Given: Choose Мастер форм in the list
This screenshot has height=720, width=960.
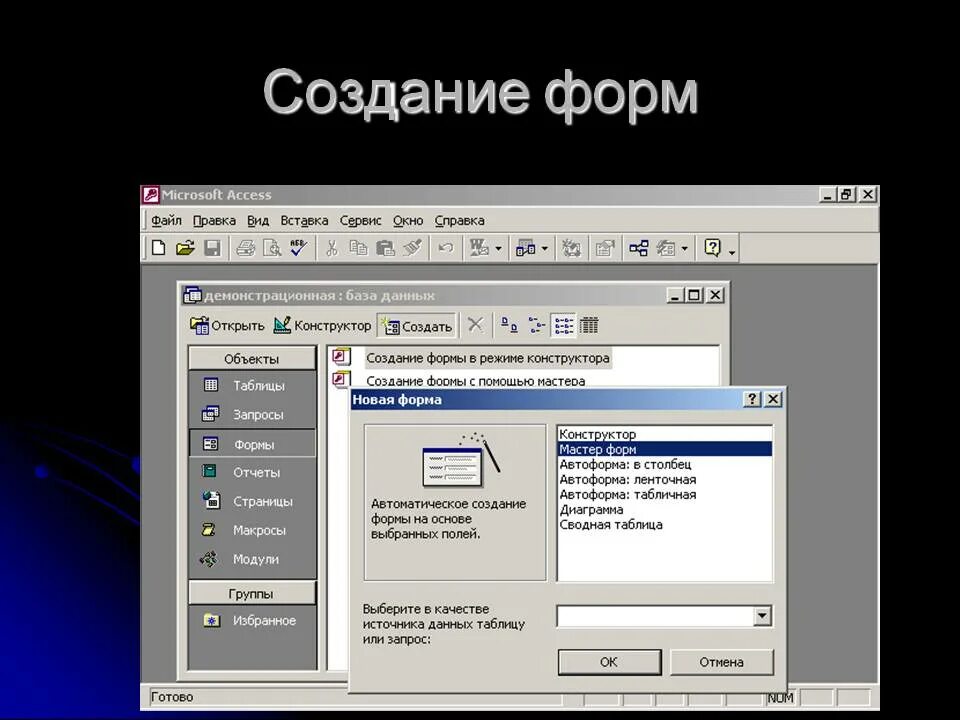Looking at the screenshot, I should pos(664,449).
